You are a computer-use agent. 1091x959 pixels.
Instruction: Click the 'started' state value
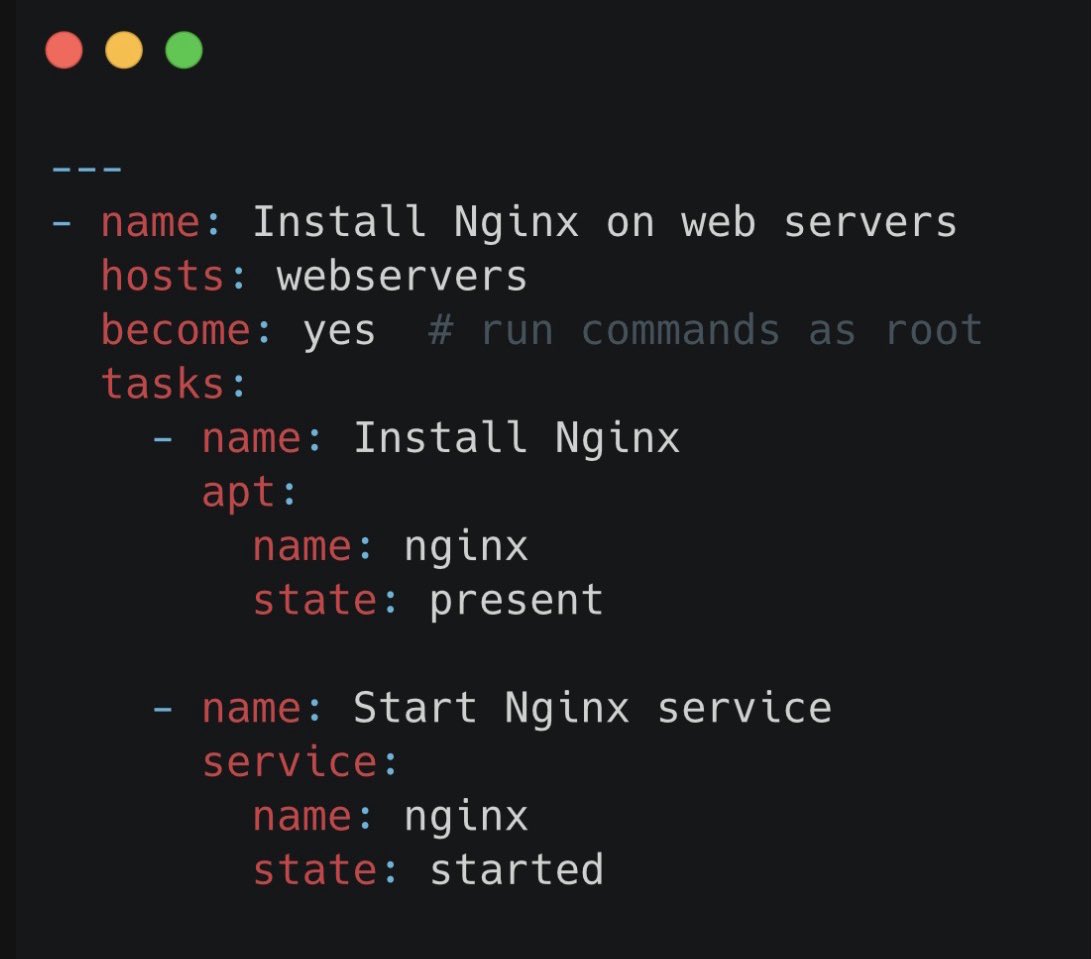click(x=516, y=870)
